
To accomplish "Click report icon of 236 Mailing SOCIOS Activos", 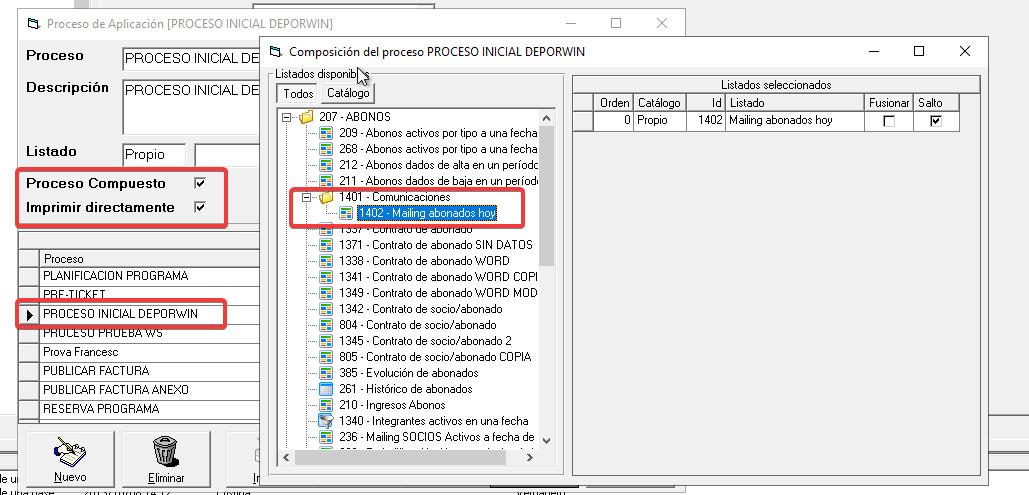I will pyautogui.click(x=326, y=437).
